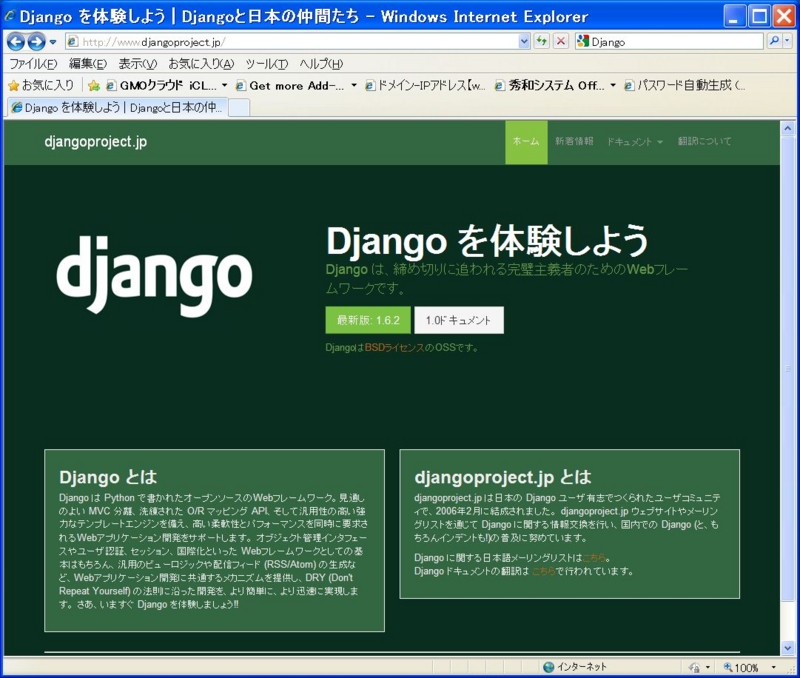Follow the BSDライセンス link
Image resolution: width=800 pixels, height=678 pixels.
coord(394,348)
